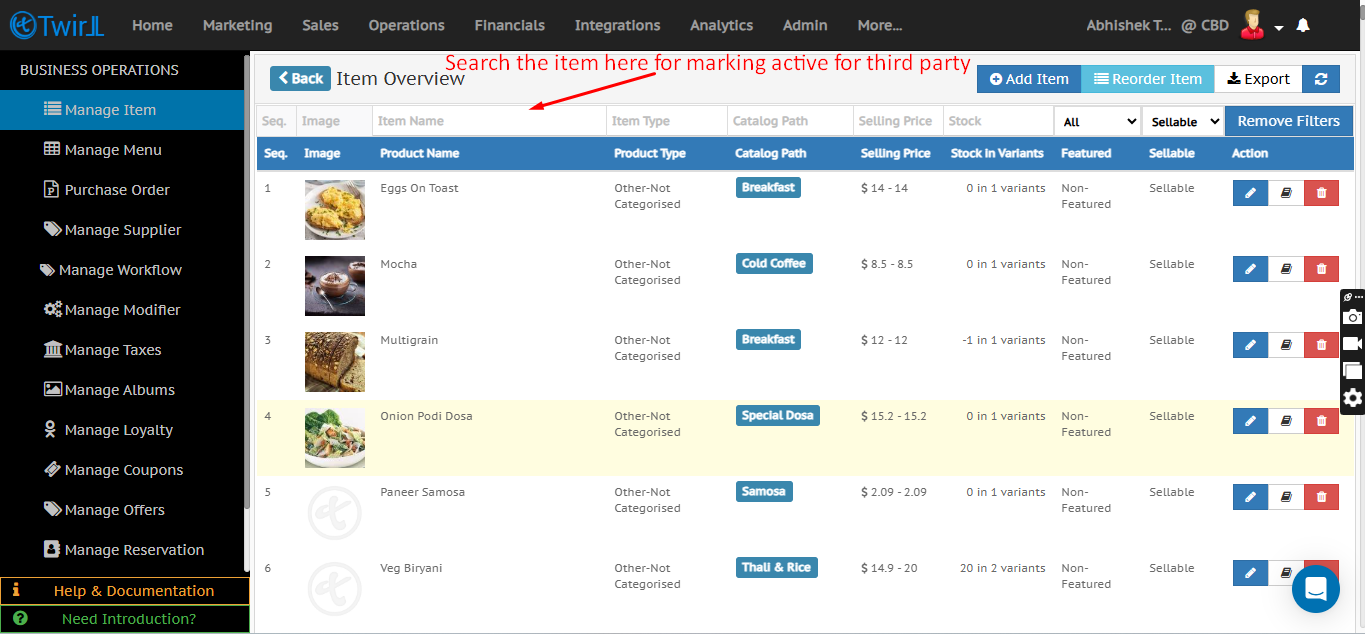
Task: Open the chat support bubble icon
Action: (x=1315, y=588)
